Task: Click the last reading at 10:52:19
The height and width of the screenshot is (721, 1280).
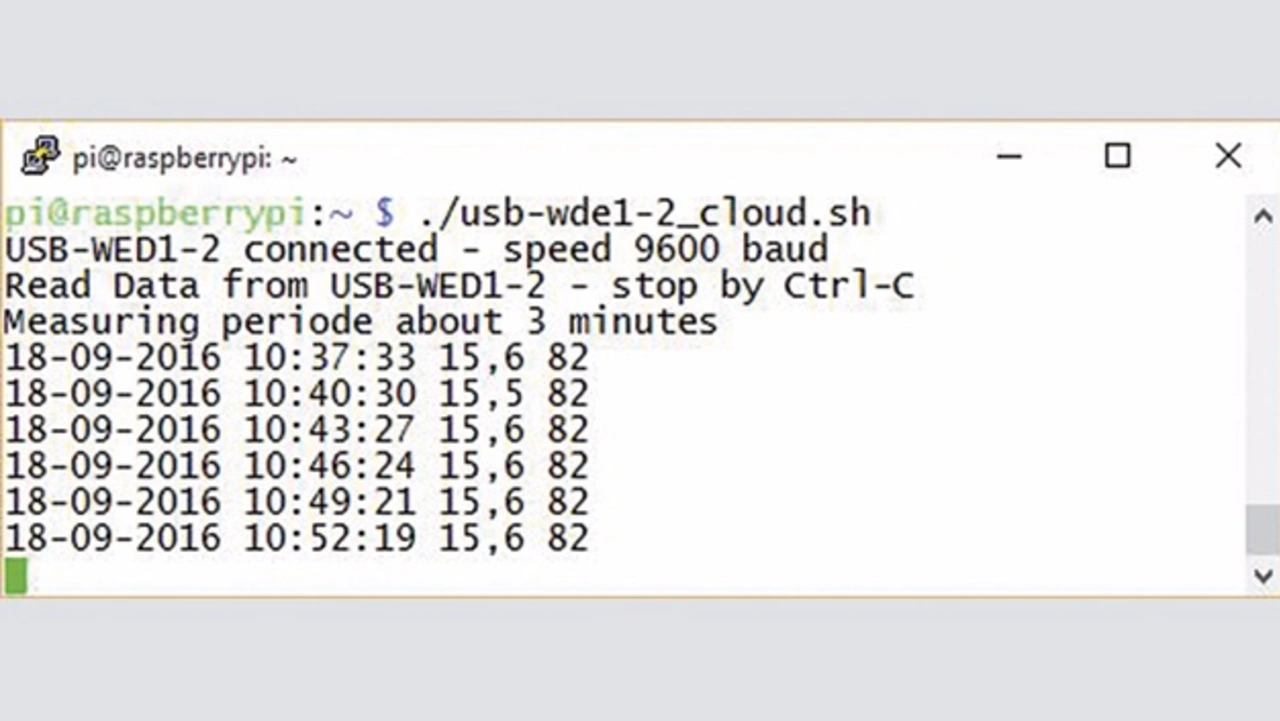Action: coord(296,539)
